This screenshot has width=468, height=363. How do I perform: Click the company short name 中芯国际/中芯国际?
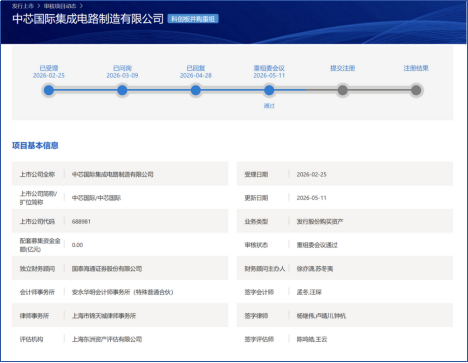pyautogui.click(x=96, y=198)
